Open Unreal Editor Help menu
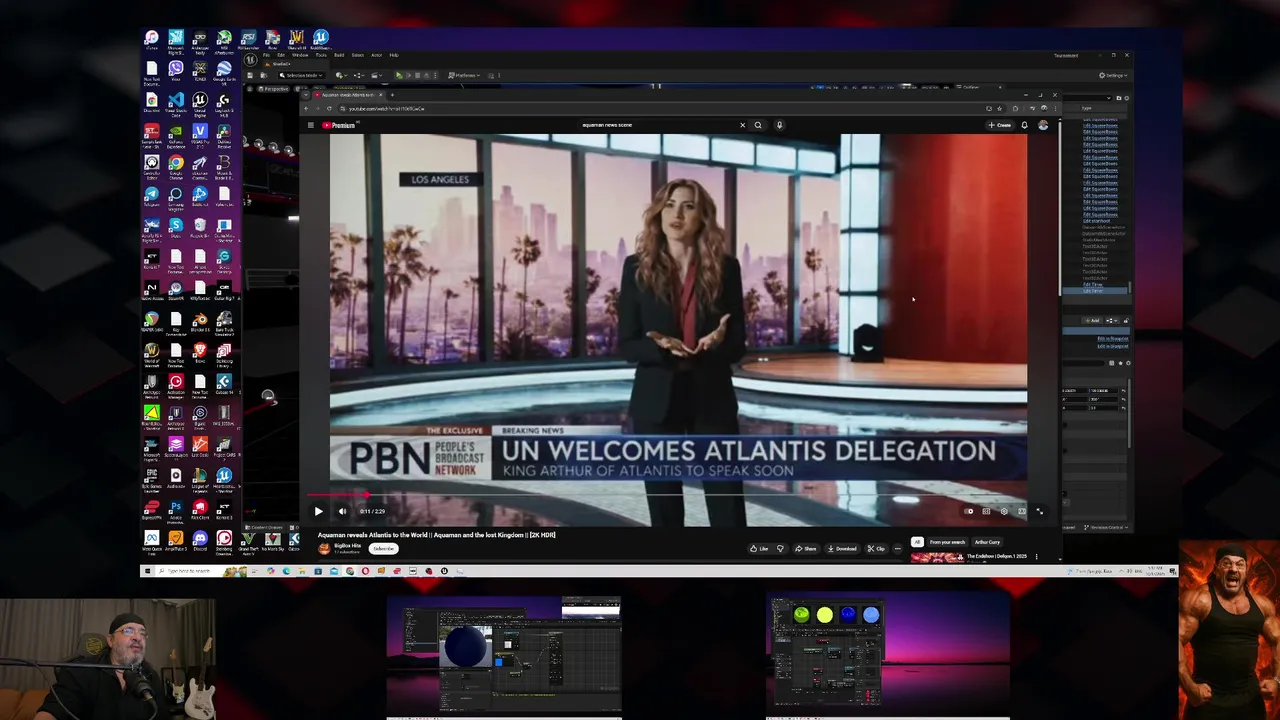Image resolution: width=1280 pixels, height=720 pixels. click(394, 55)
